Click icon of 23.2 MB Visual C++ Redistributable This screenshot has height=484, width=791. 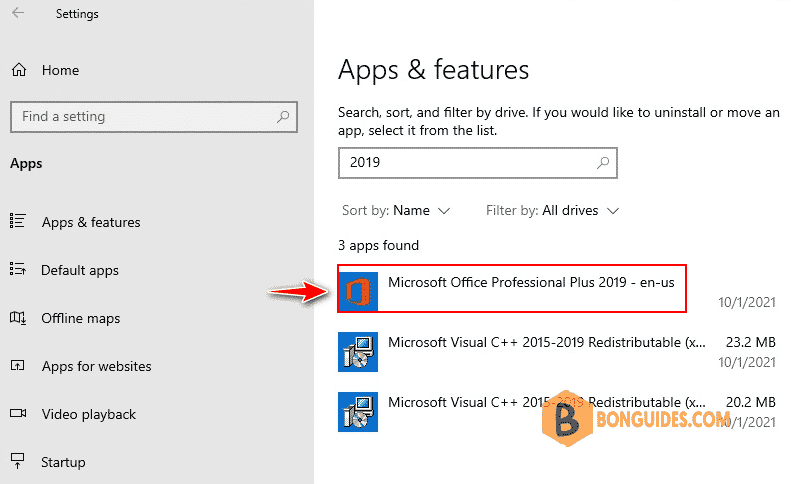pyautogui.click(x=359, y=350)
